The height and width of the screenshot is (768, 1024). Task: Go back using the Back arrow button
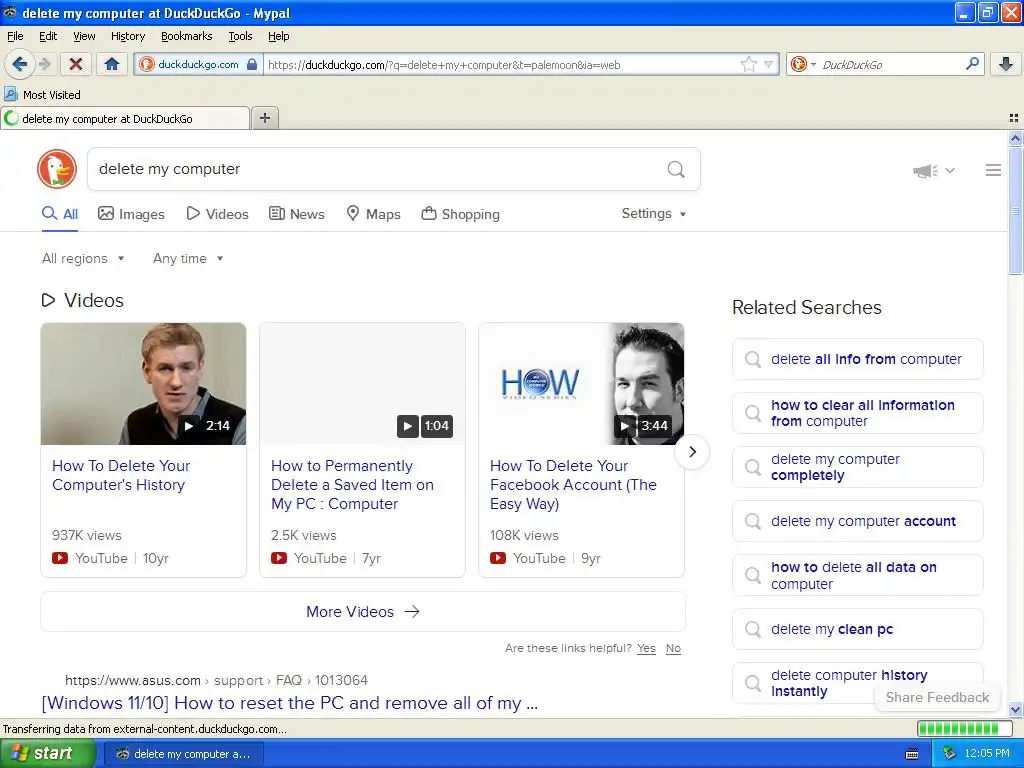[20, 64]
